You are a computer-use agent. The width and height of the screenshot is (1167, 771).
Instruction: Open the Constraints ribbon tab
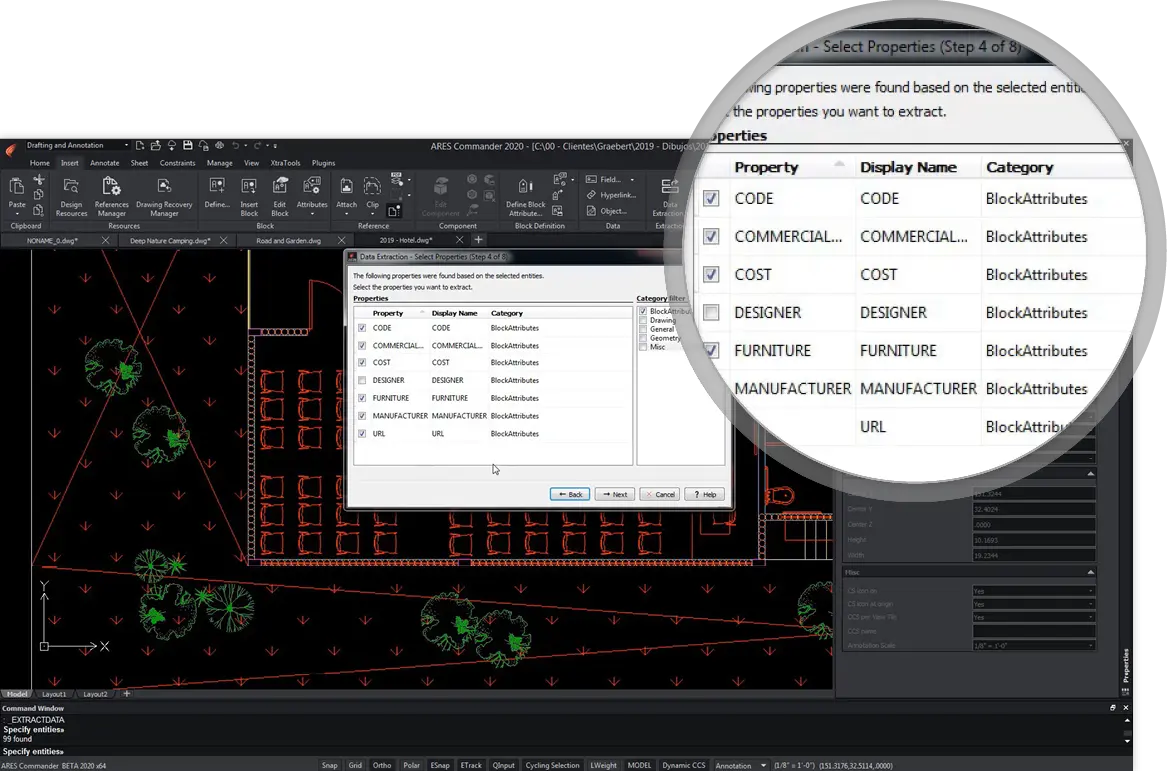[x=177, y=163]
